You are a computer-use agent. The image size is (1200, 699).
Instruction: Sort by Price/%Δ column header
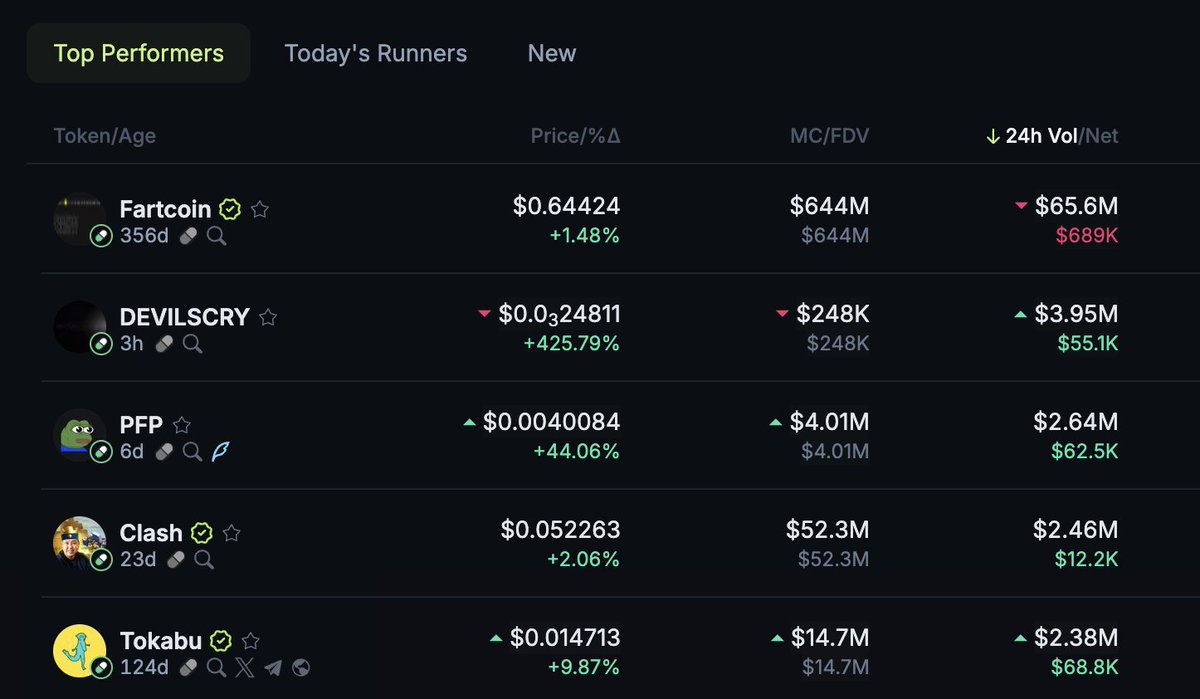575,136
